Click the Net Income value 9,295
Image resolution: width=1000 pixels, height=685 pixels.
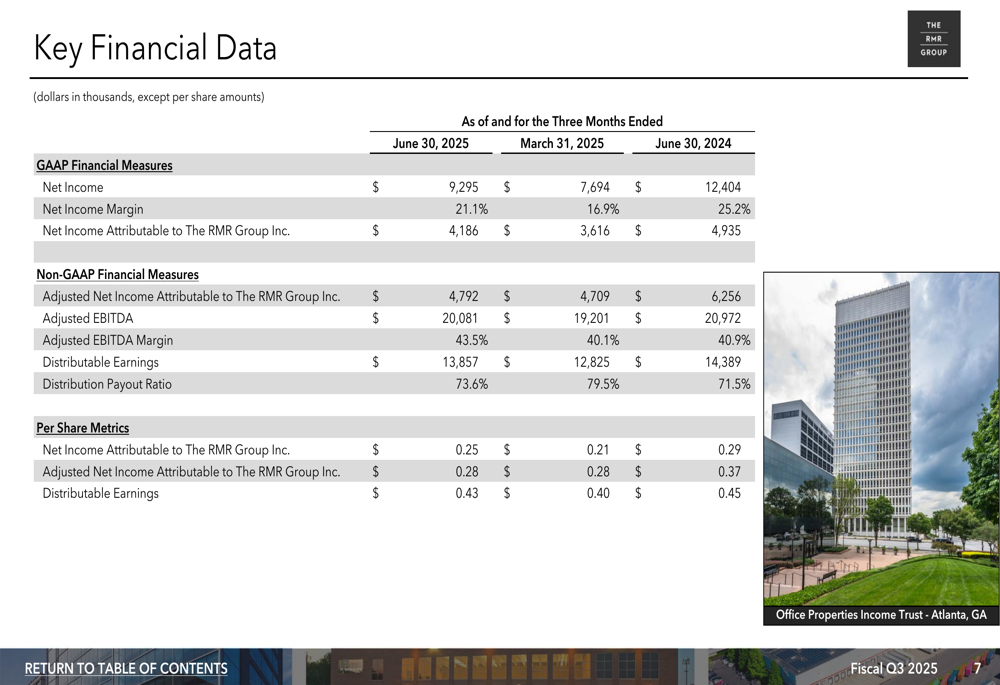point(464,187)
